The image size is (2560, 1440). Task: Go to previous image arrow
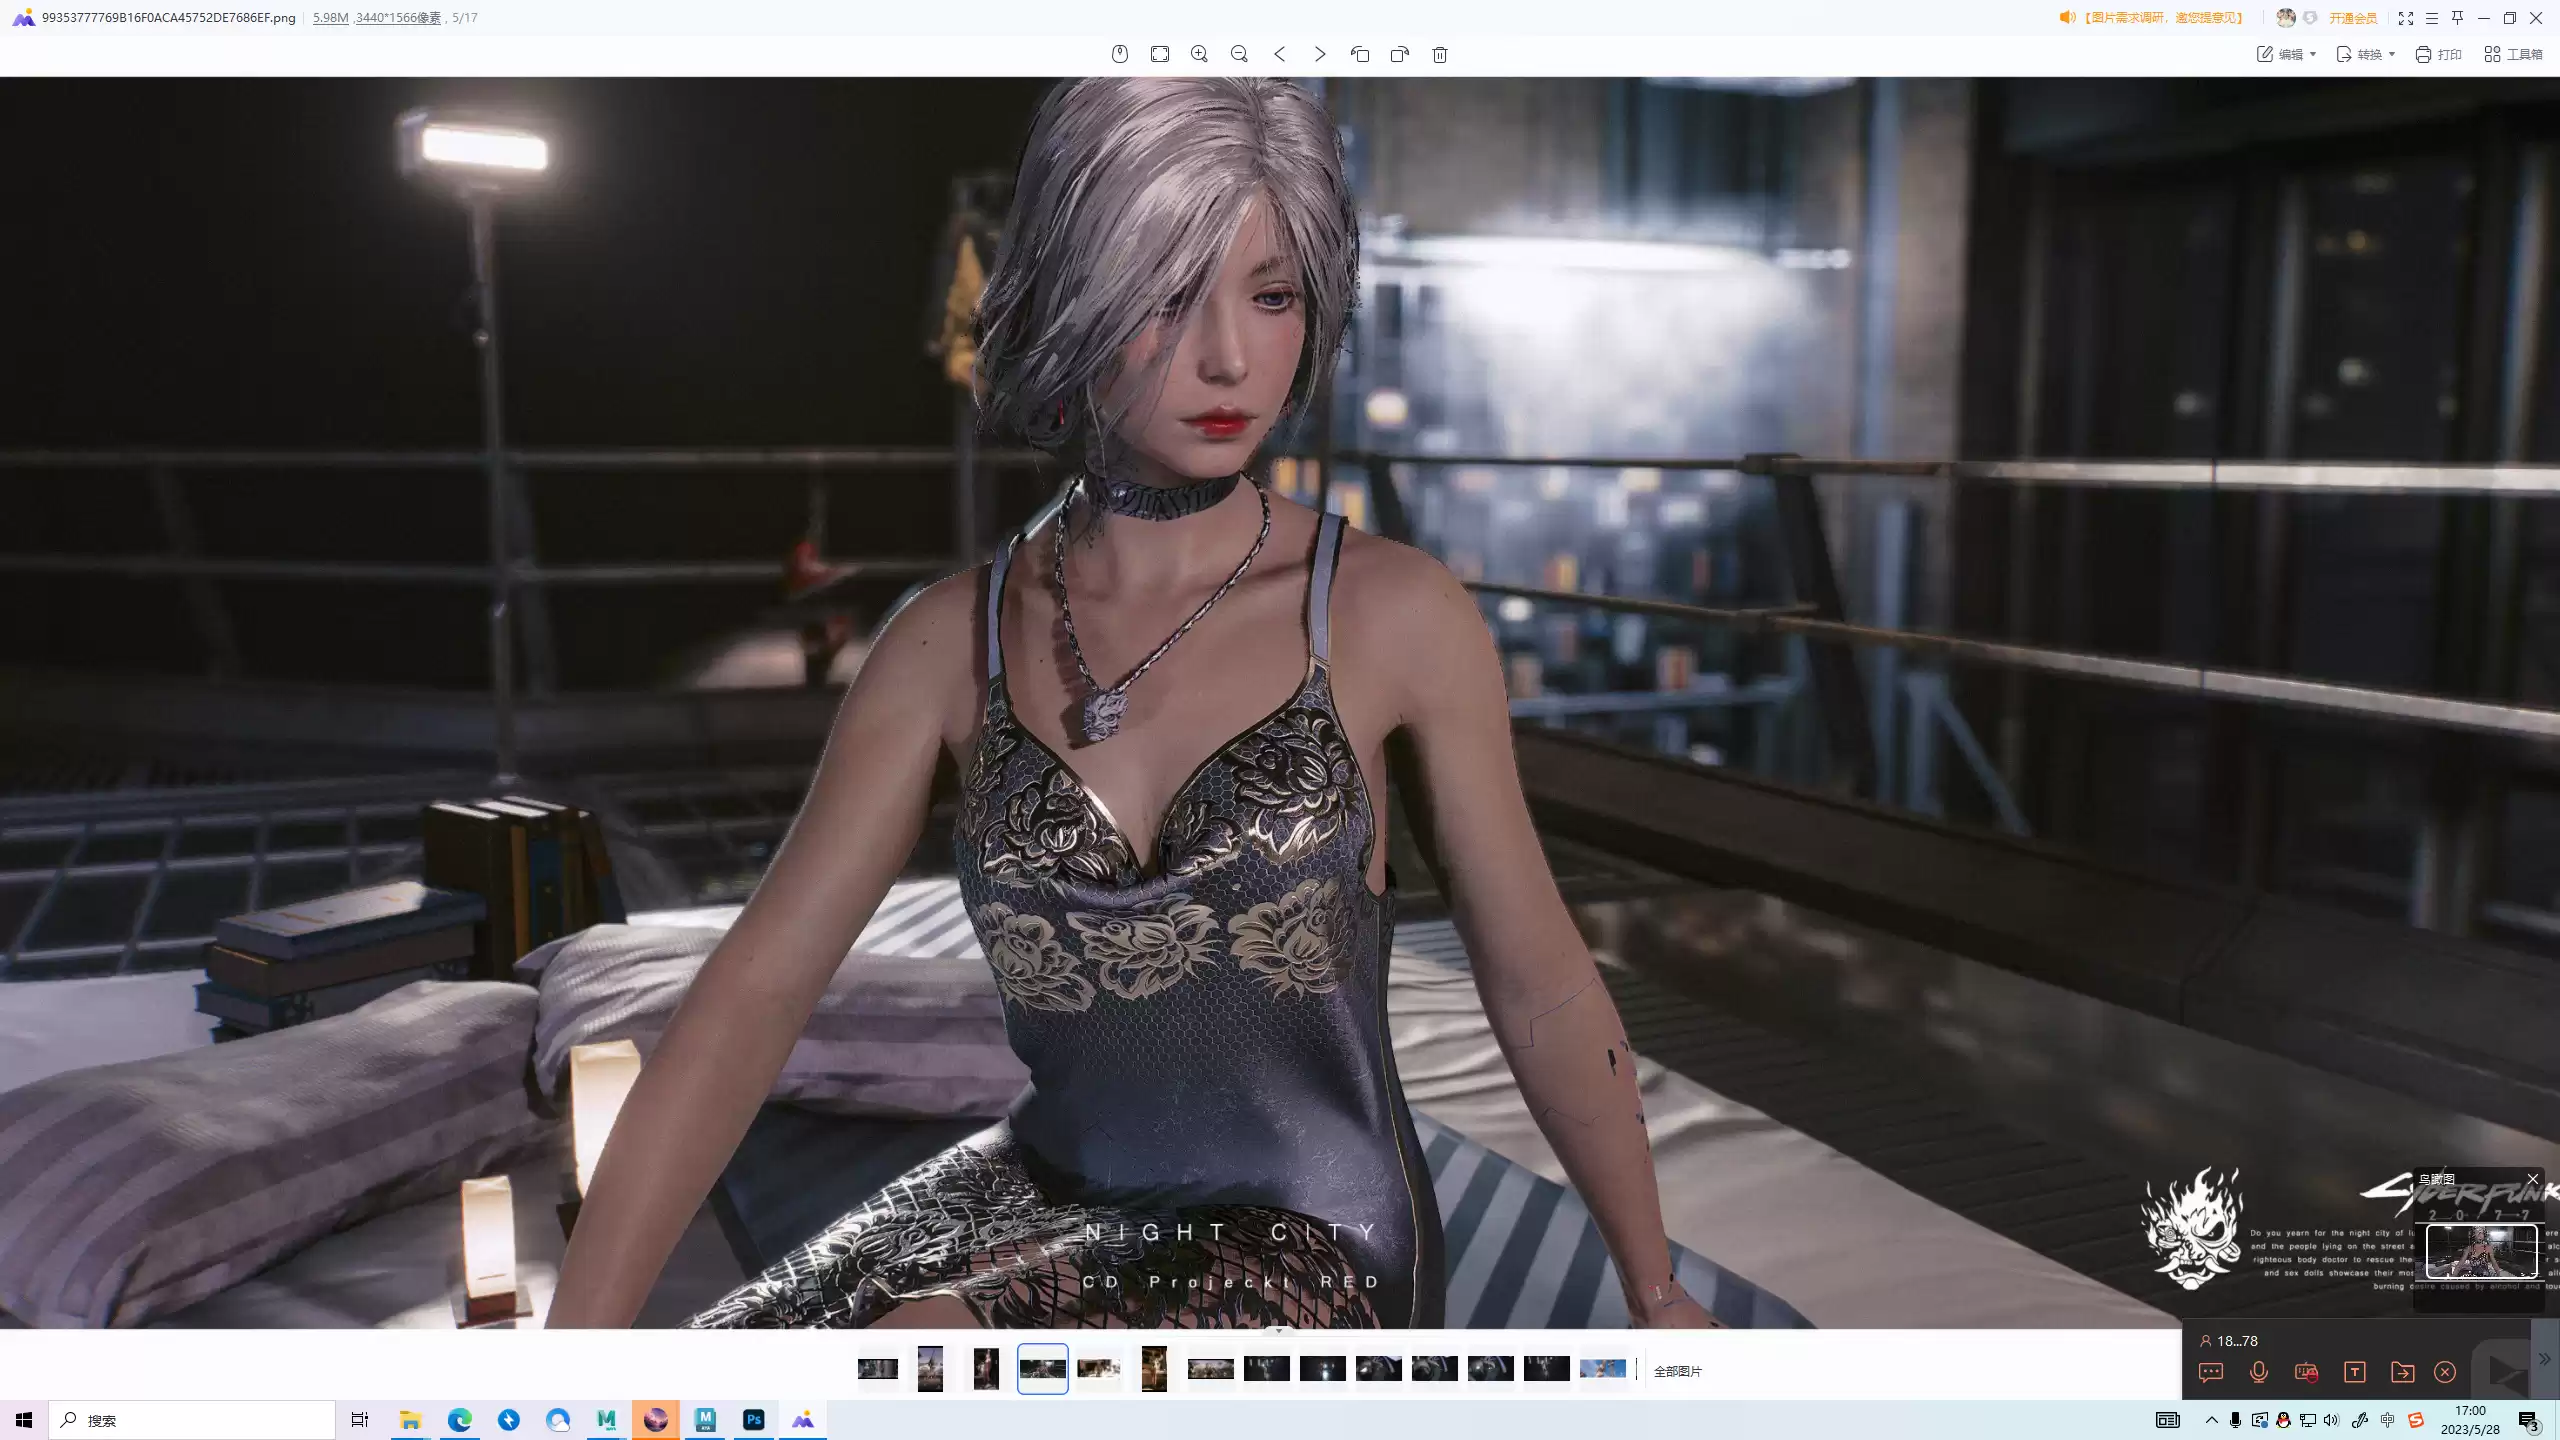tap(1280, 54)
